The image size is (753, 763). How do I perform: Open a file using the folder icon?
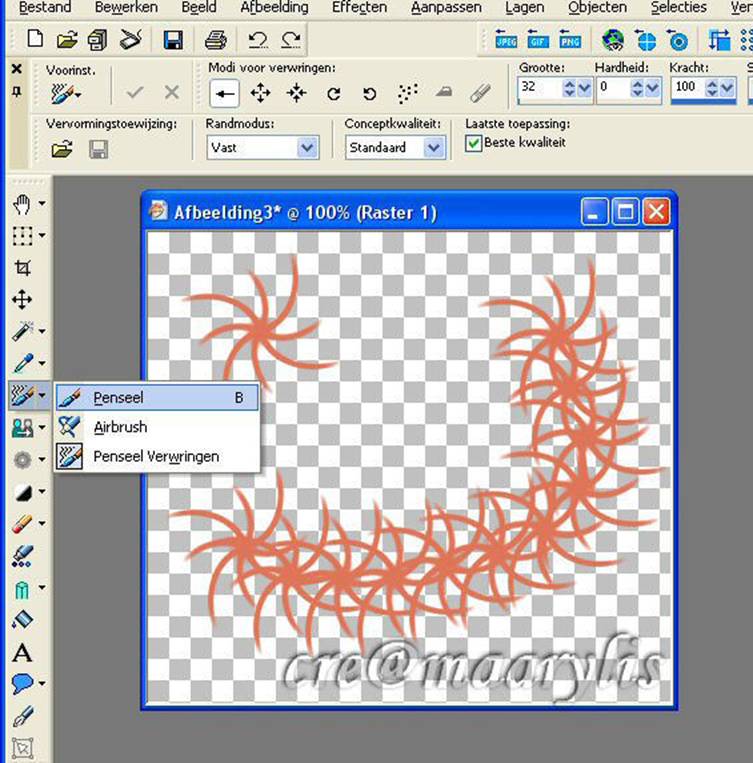pos(67,40)
